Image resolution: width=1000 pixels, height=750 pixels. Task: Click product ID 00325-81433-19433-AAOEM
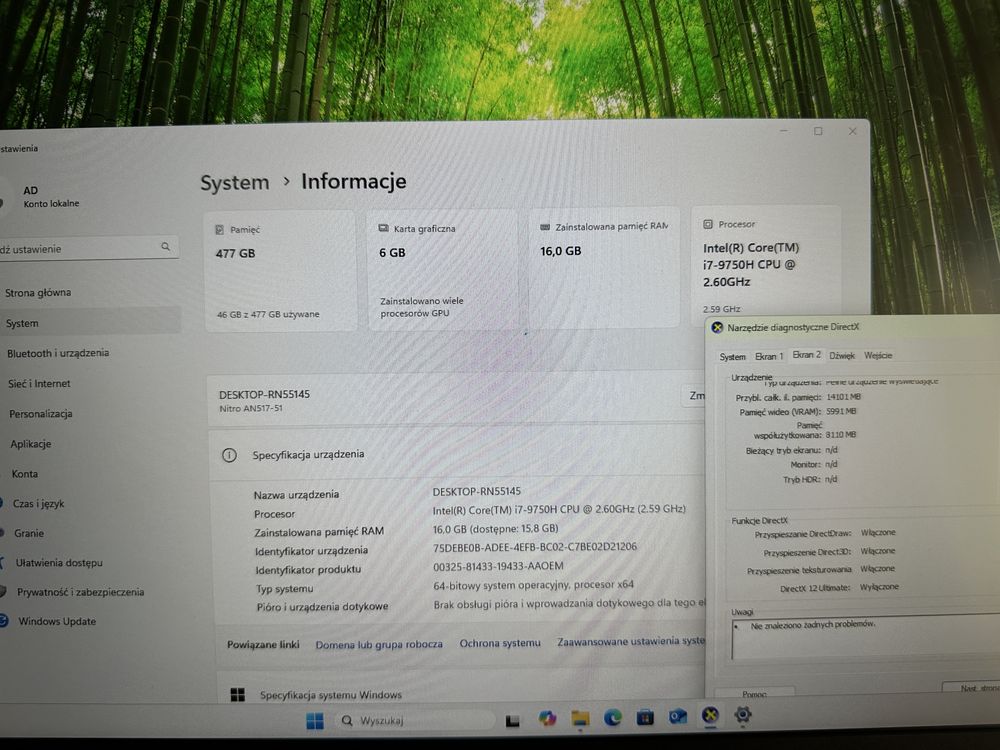point(498,566)
